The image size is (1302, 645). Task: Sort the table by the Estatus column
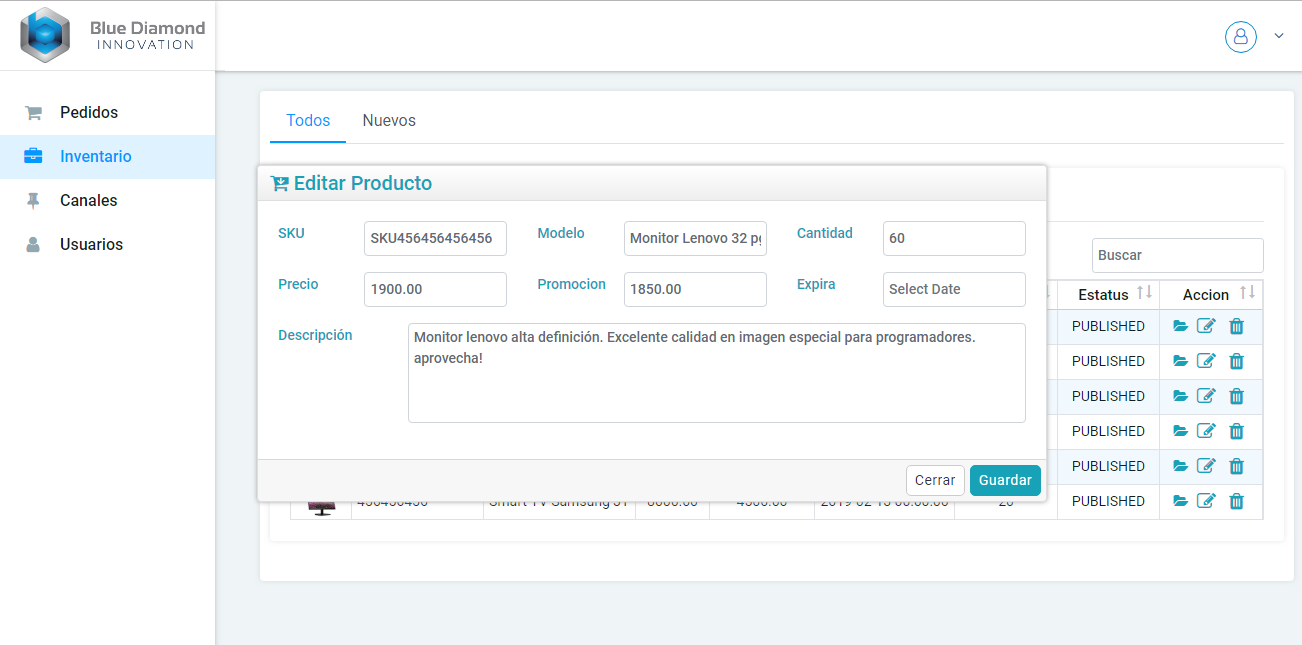pos(1144,293)
